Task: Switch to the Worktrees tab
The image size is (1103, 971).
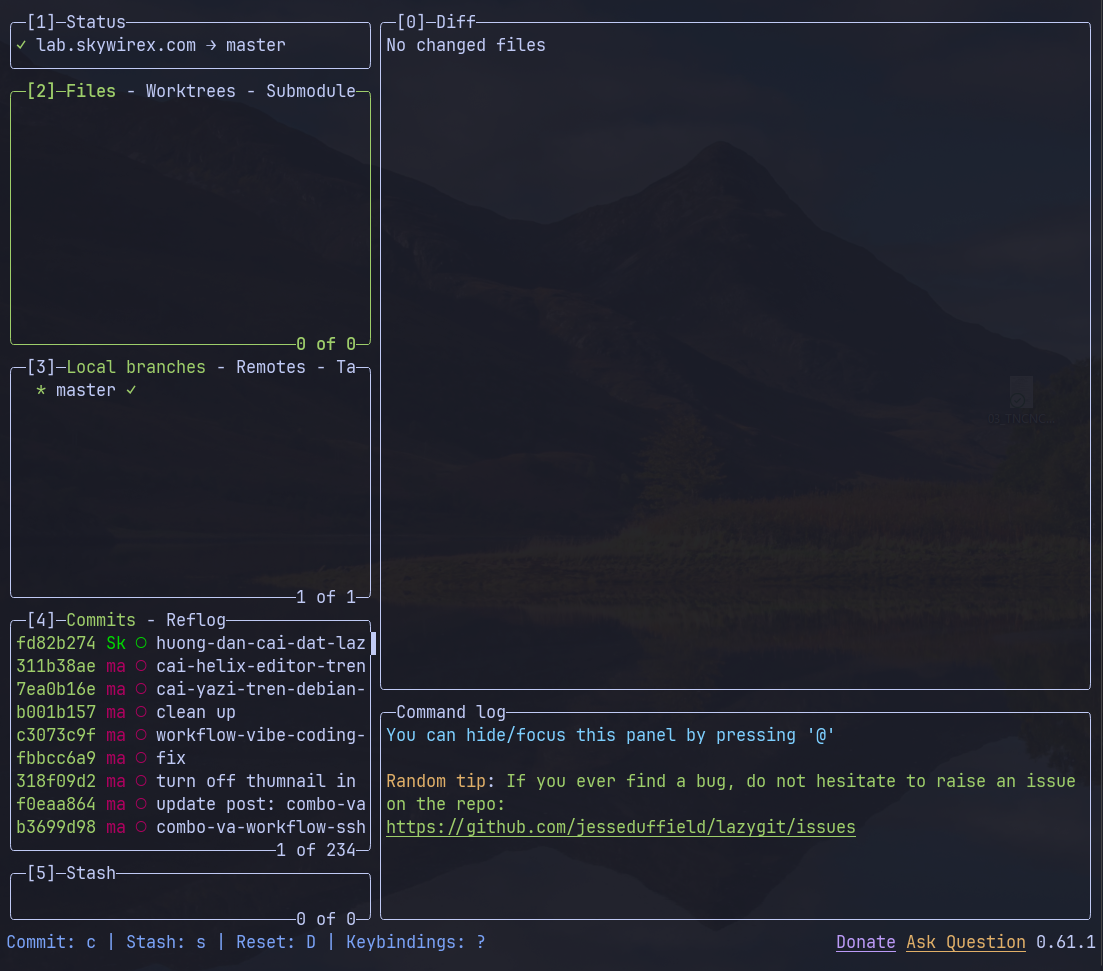Action: point(190,91)
